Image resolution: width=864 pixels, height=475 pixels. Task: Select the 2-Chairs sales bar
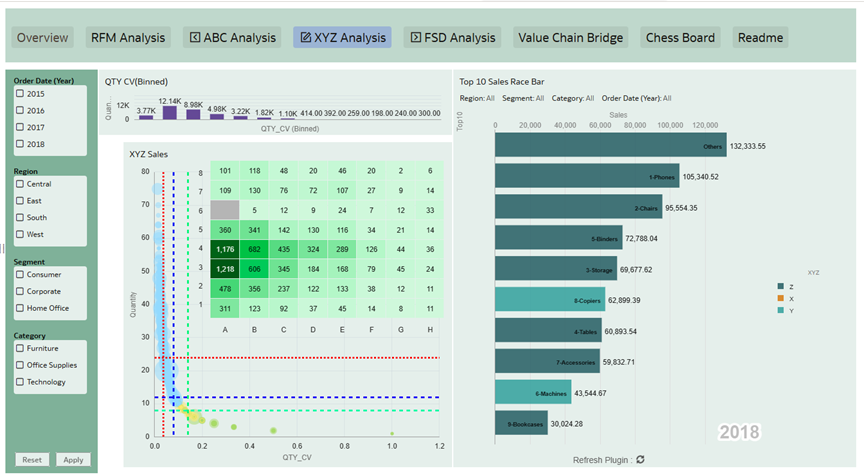[x=579, y=207]
